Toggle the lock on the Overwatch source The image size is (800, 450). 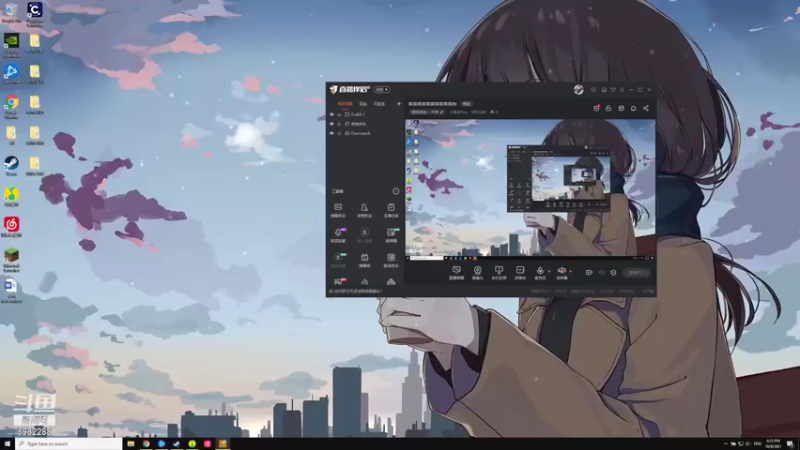coord(339,133)
